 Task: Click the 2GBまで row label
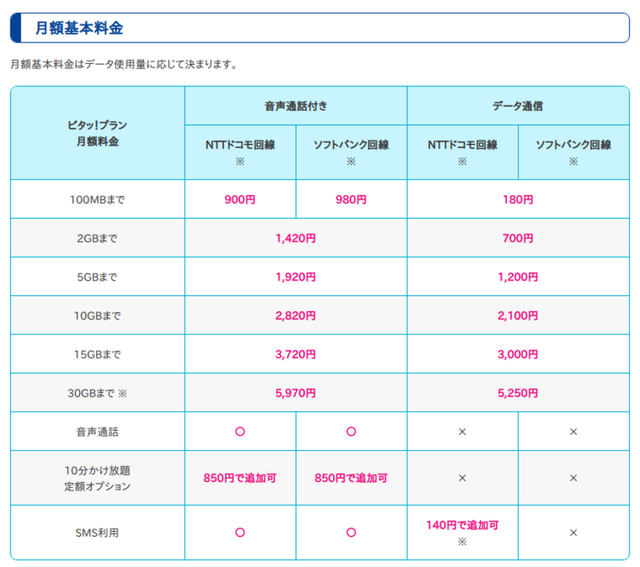(97, 238)
